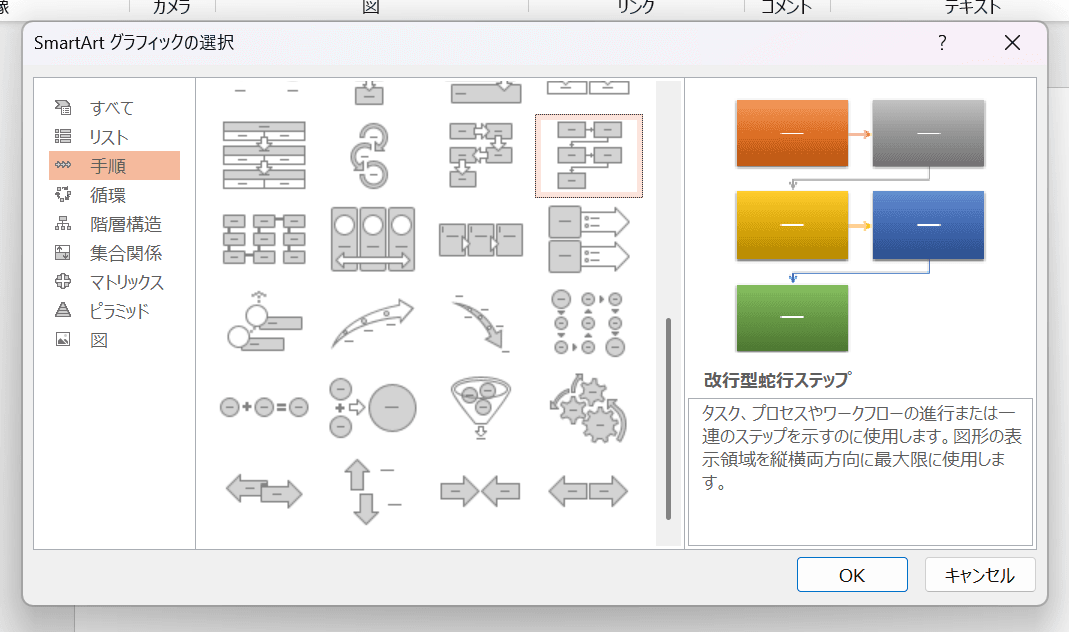Select the 循環 category
1069x632 pixels.
[108, 195]
